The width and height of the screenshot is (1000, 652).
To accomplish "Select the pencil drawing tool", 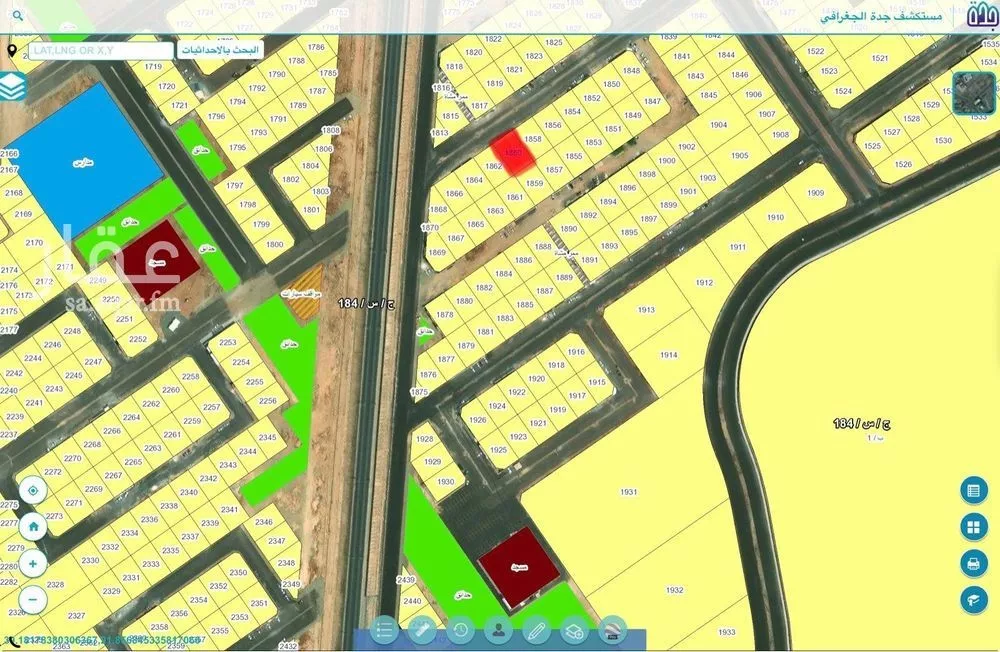I will 536,630.
